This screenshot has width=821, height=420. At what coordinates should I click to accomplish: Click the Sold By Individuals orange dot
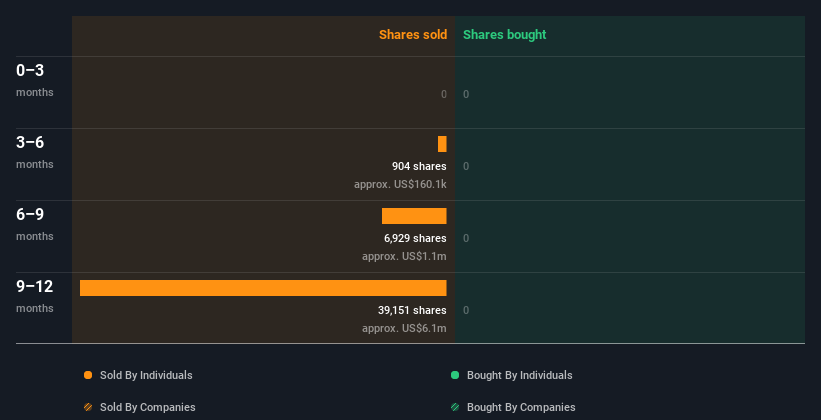click(x=88, y=375)
